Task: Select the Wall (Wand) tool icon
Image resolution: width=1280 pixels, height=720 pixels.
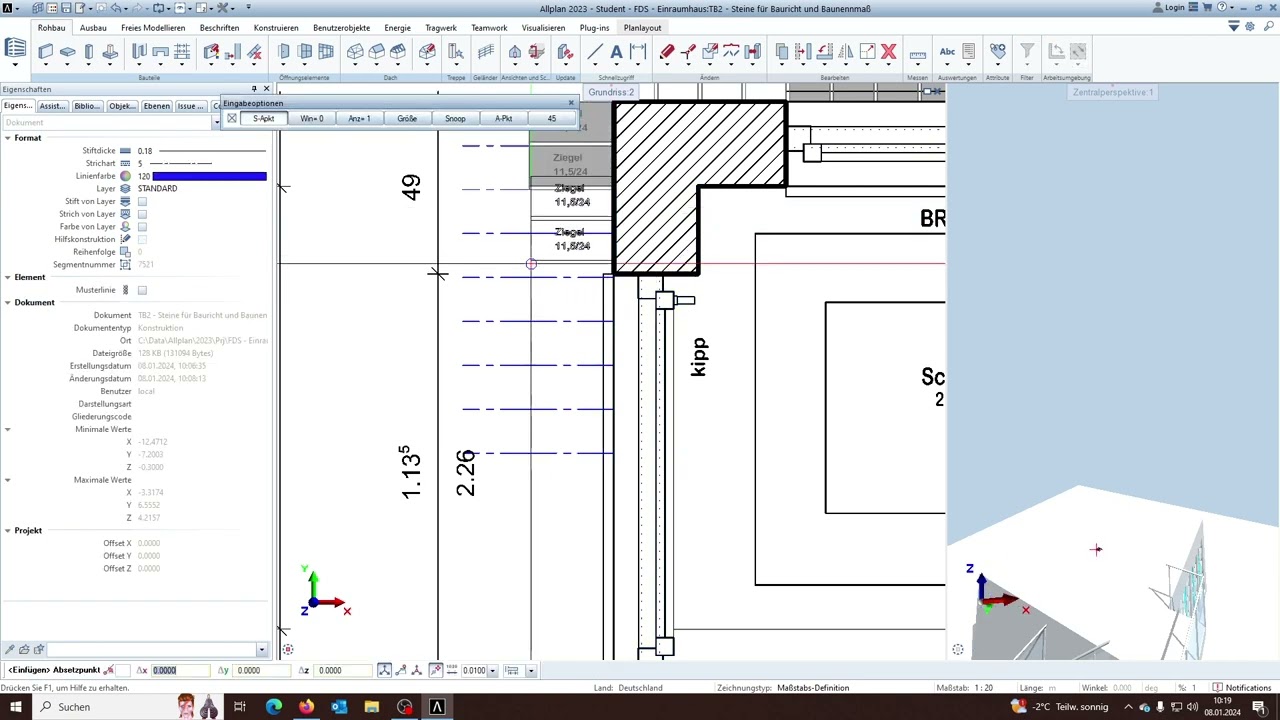Action: (x=45, y=51)
